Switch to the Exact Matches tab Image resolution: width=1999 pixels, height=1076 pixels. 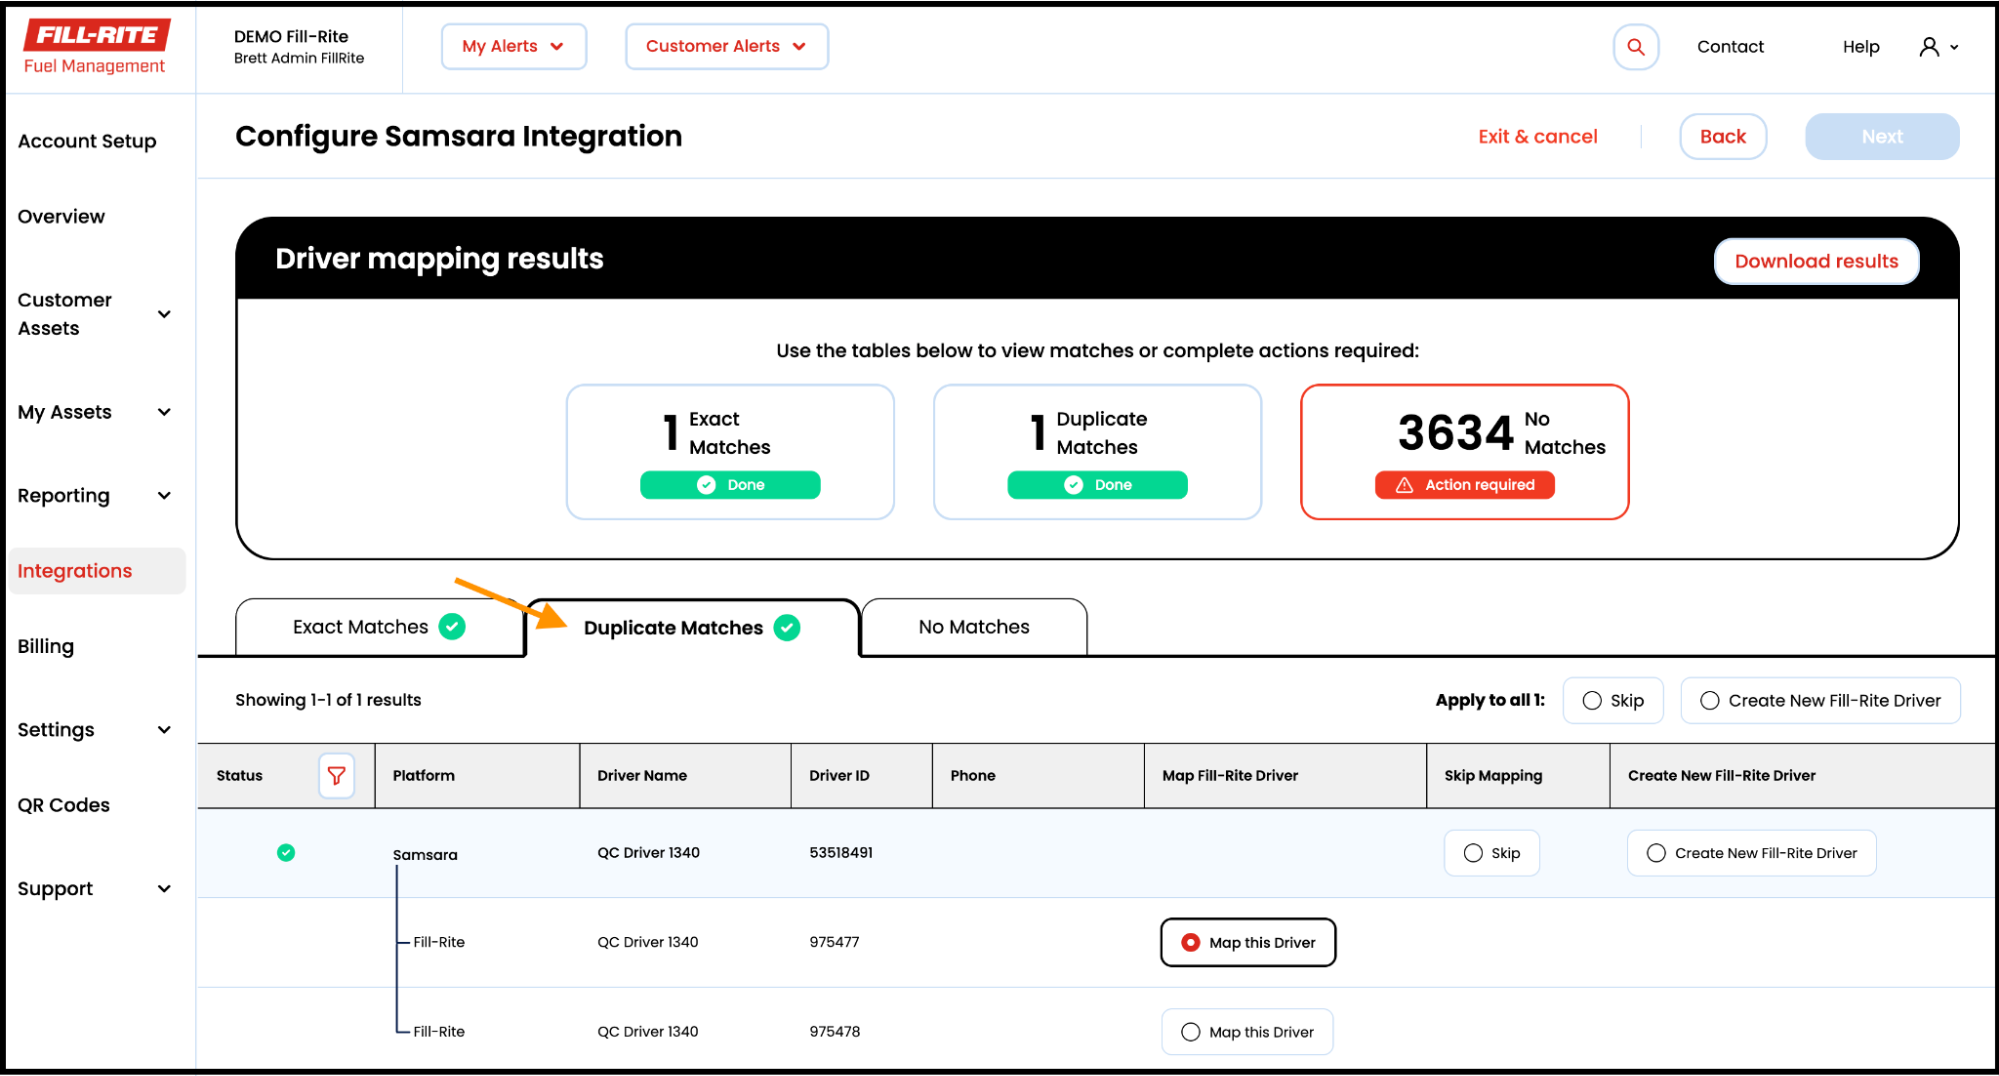[x=359, y=627]
